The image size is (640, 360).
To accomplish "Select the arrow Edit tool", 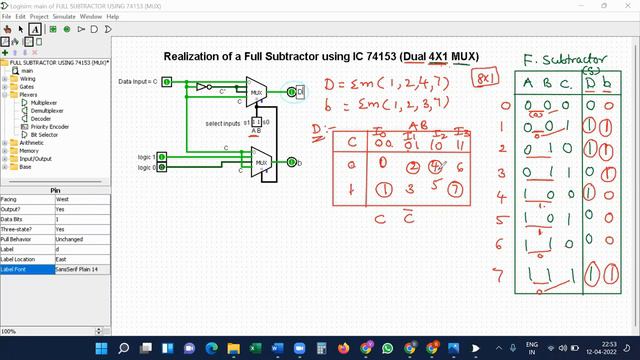I will pyautogui.click(x=21, y=29).
